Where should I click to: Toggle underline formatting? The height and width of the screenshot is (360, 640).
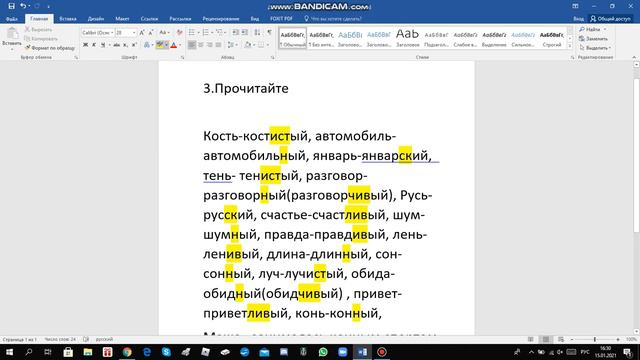(103, 45)
